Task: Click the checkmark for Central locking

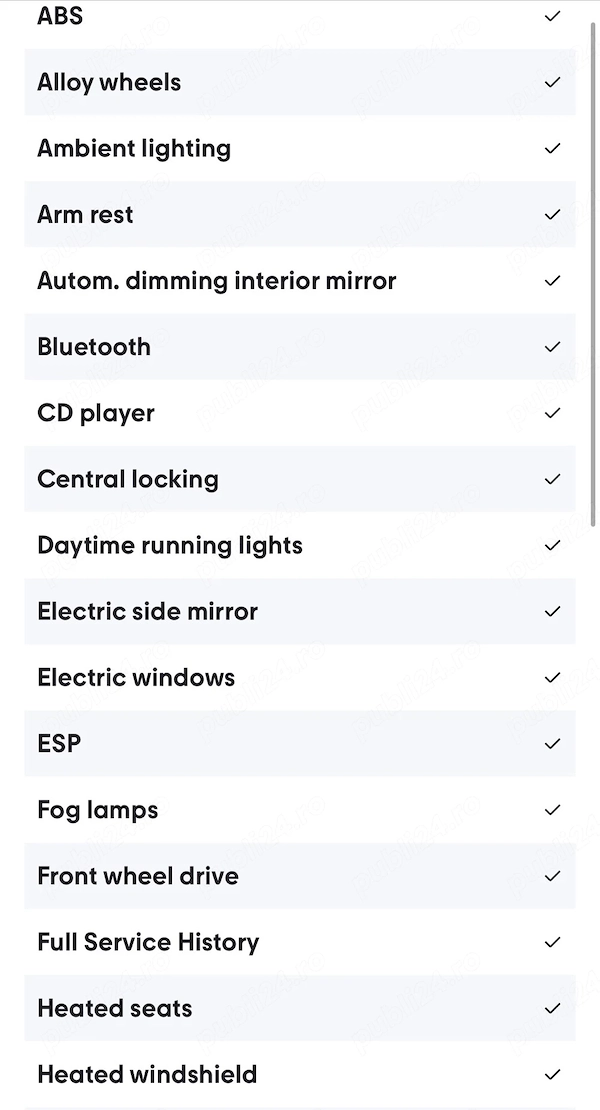Action: (x=553, y=479)
